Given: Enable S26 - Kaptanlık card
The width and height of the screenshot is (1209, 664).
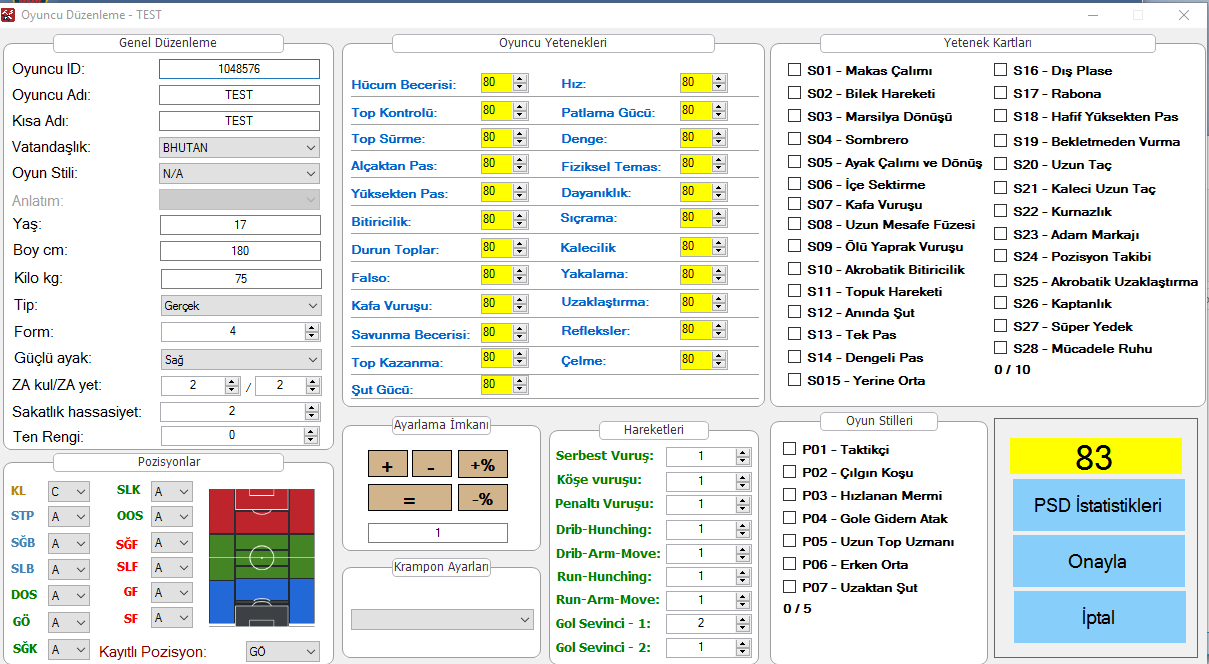Looking at the screenshot, I should tap(1001, 303).
